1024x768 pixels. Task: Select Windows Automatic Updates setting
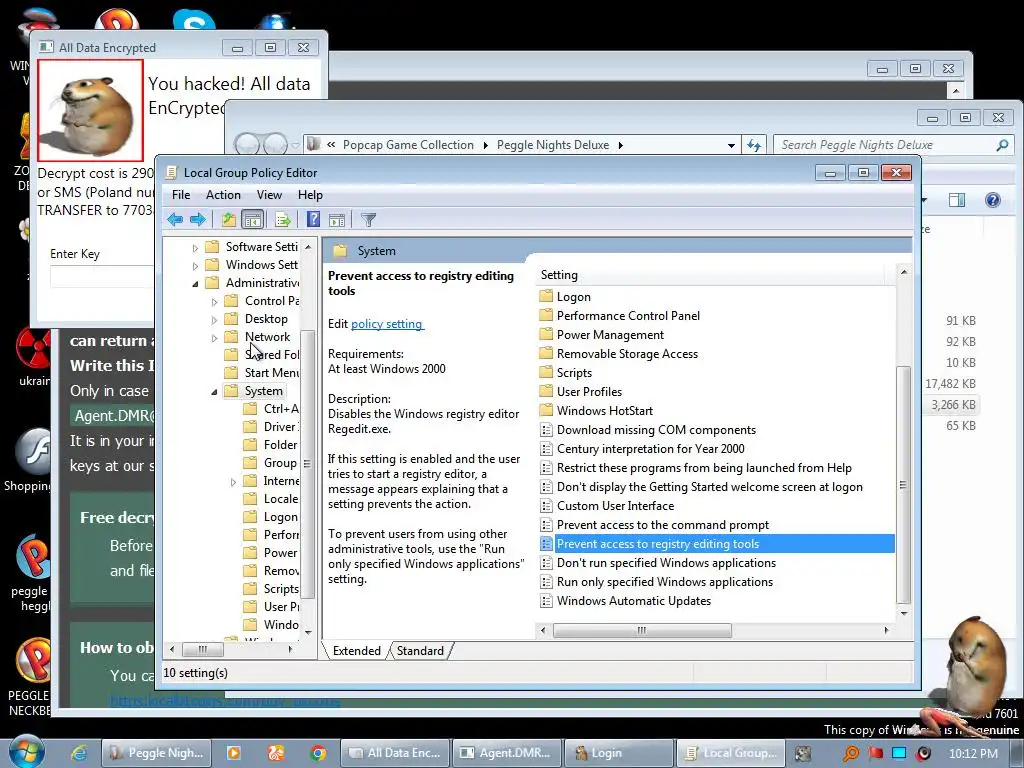tap(626, 601)
